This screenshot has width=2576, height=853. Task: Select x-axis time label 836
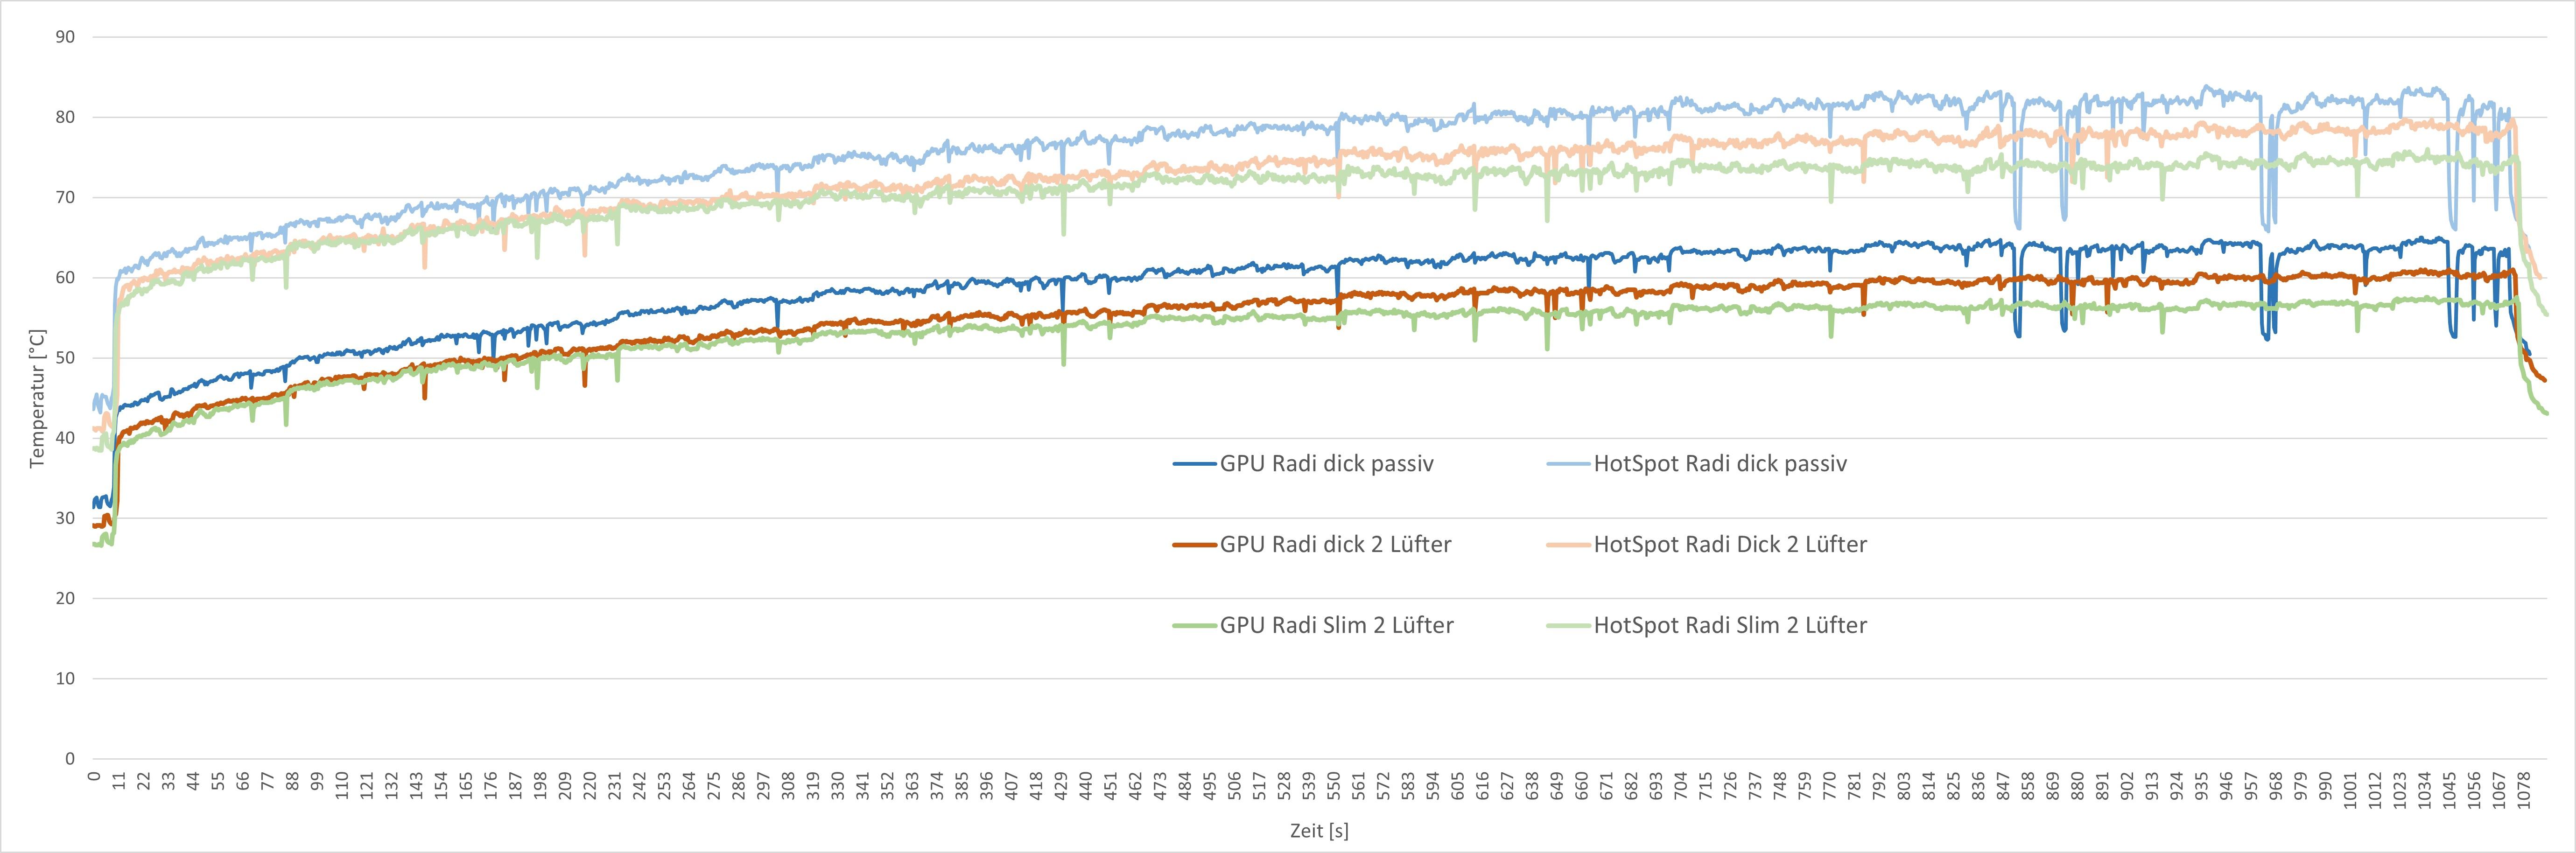click(x=1979, y=784)
